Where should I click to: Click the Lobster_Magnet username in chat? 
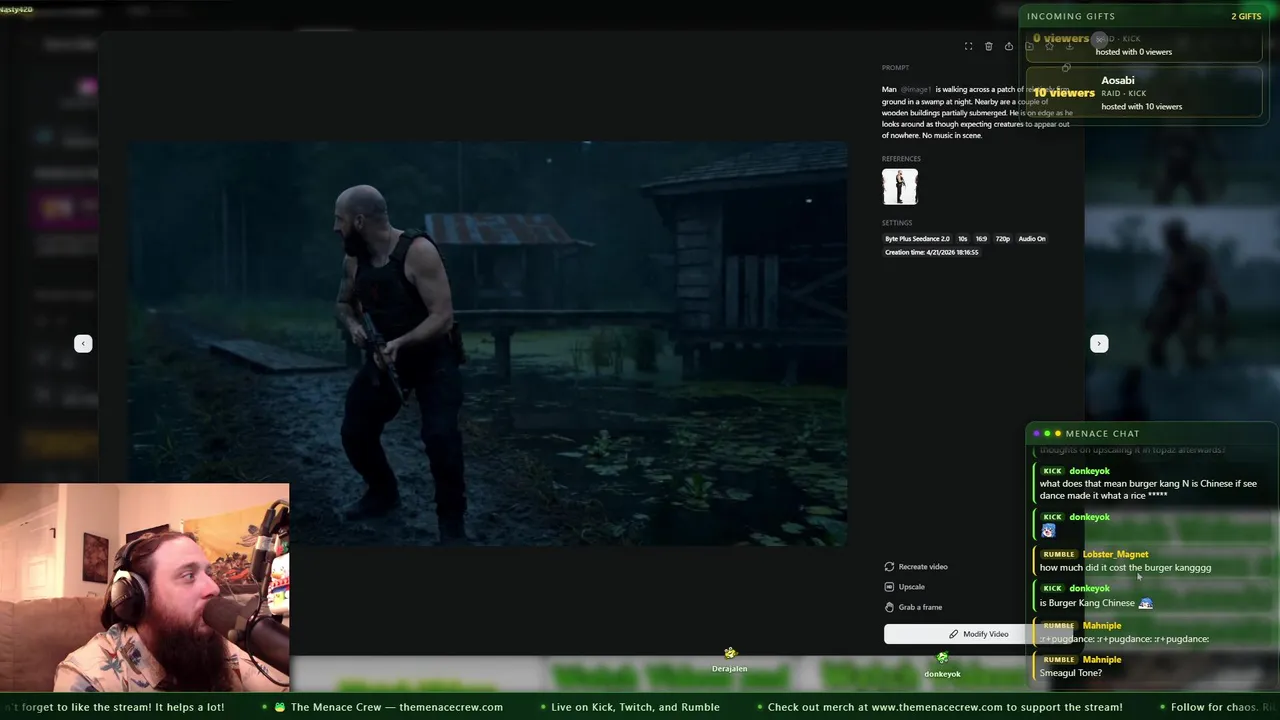(1115, 554)
